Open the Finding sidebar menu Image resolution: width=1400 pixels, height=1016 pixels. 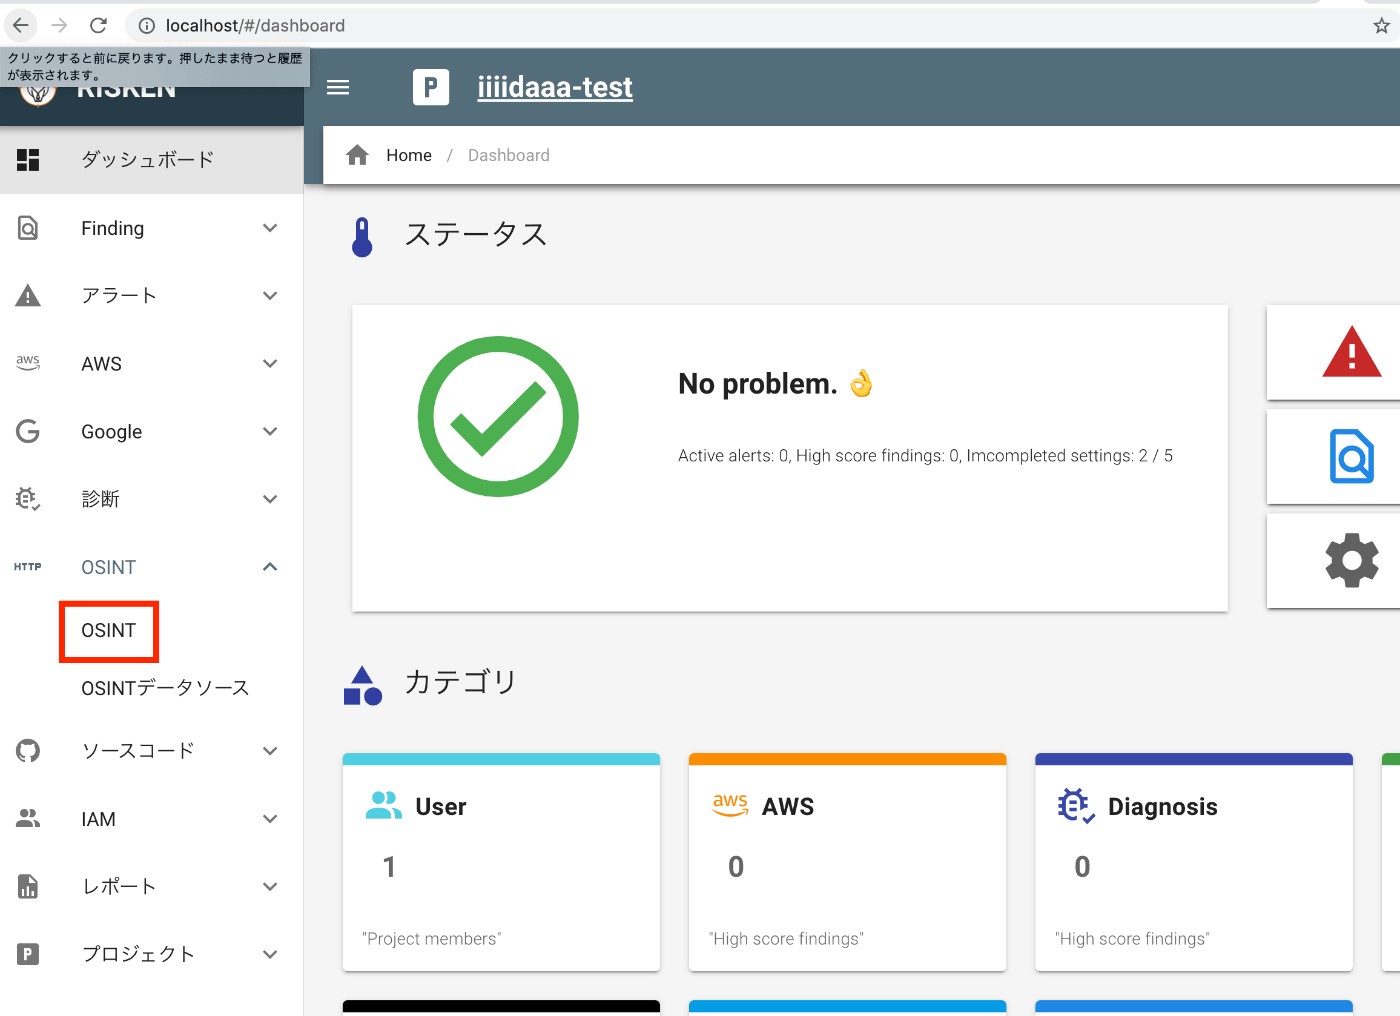point(152,228)
